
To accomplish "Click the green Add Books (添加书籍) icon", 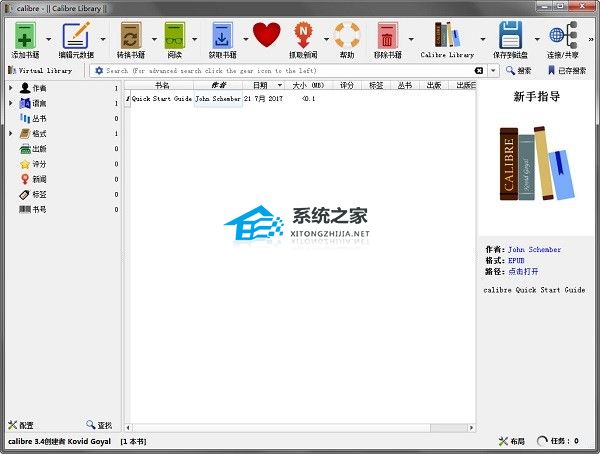I will 27,35.
